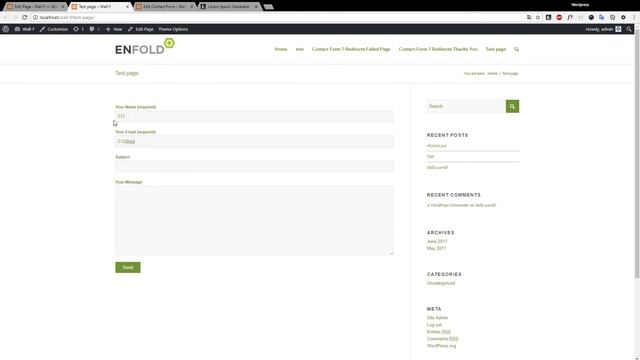Open the Uncategorized category
Image resolution: width=640 pixels, height=360 pixels.
click(x=441, y=283)
